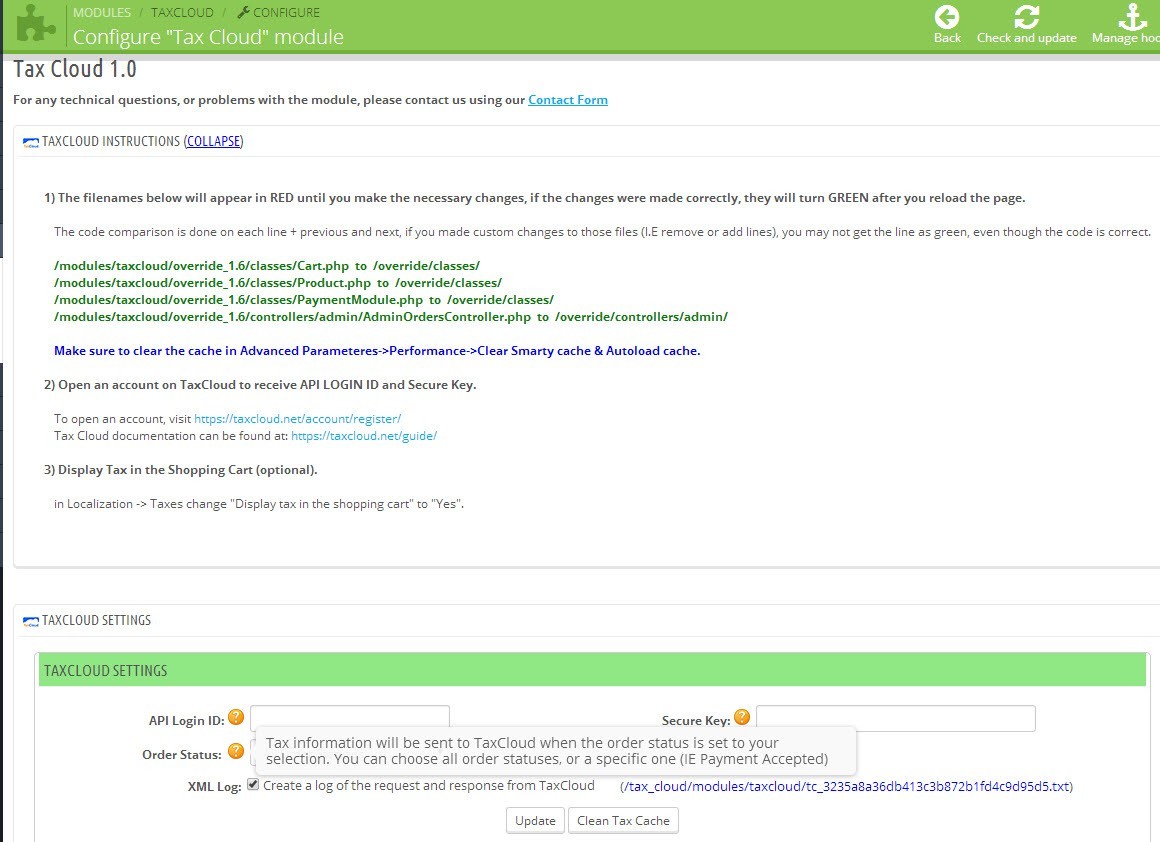Viewport: 1160px width, 842px height.
Task: Click help icon next to Order Status
Action: [236, 751]
